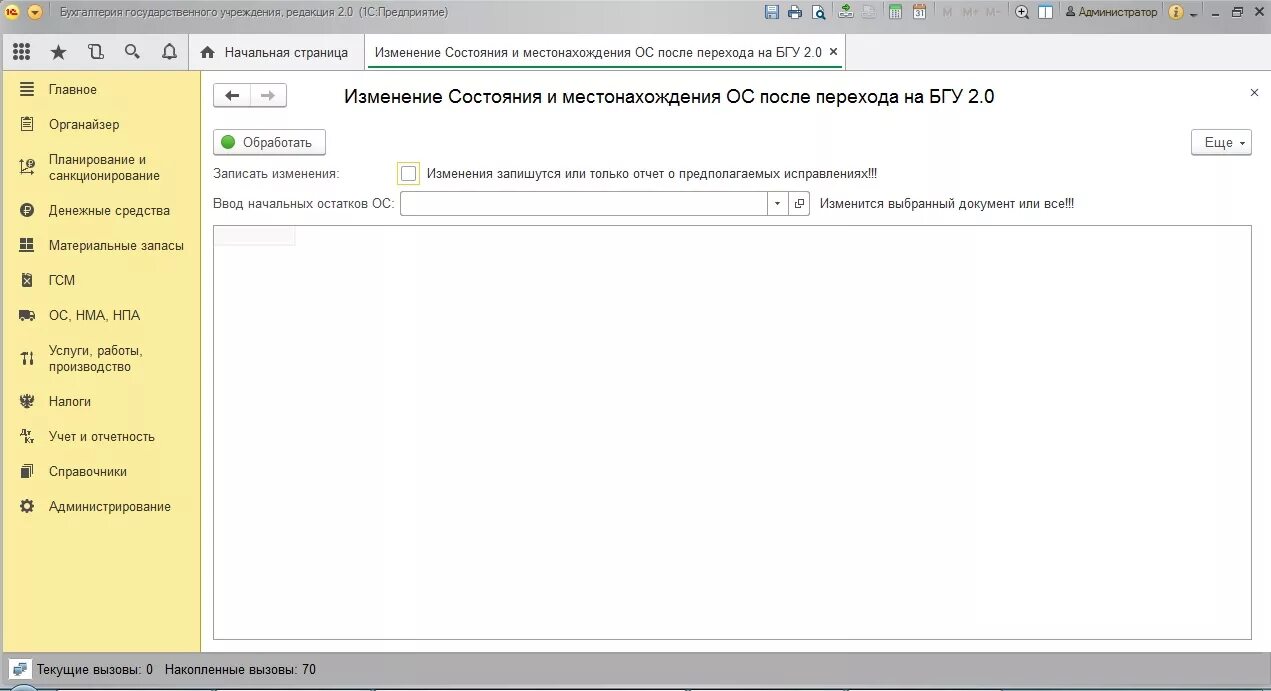This screenshot has width=1271, height=691.
Task: Switch to Начальная страница tab
Action: (x=275, y=52)
